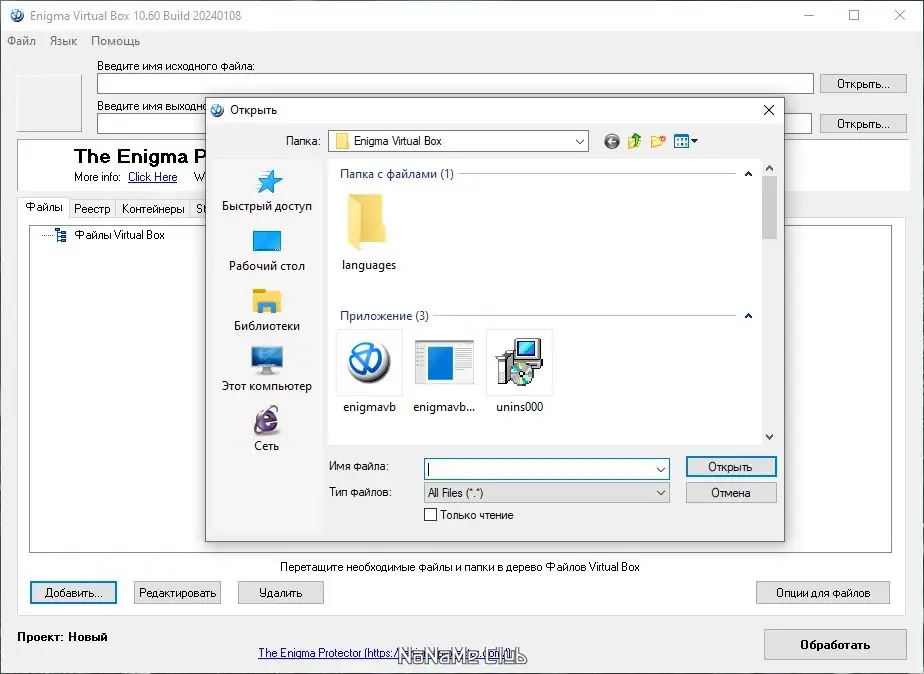The image size is (924, 674).
Task: Expand the Имя файла dropdown arrow
Action: [661, 470]
